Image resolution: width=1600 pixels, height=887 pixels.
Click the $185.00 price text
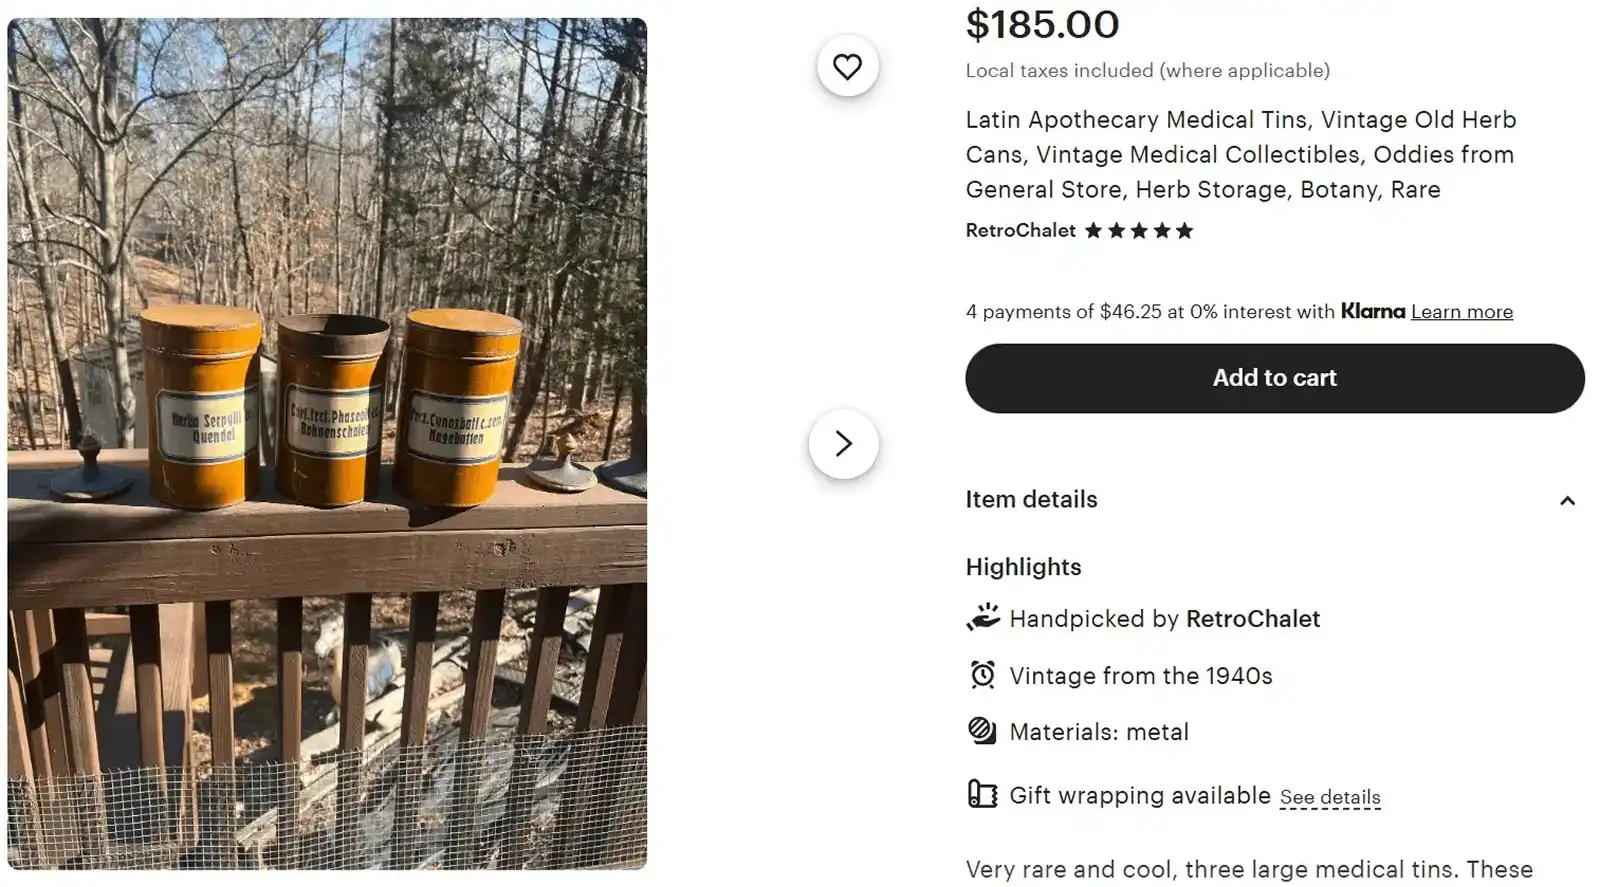[x=1041, y=25]
